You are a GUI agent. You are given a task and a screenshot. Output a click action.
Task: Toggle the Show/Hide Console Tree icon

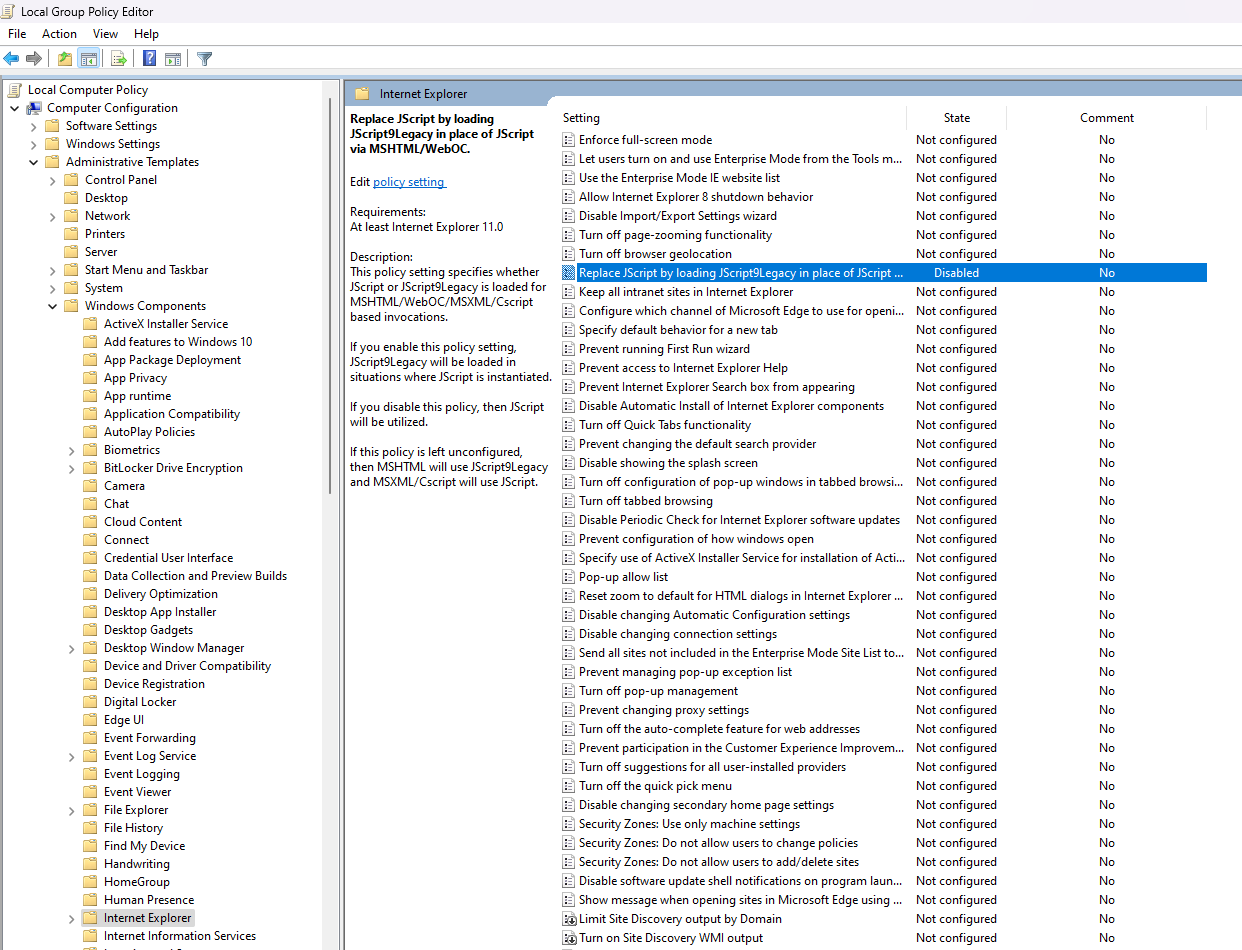coord(89,58)
